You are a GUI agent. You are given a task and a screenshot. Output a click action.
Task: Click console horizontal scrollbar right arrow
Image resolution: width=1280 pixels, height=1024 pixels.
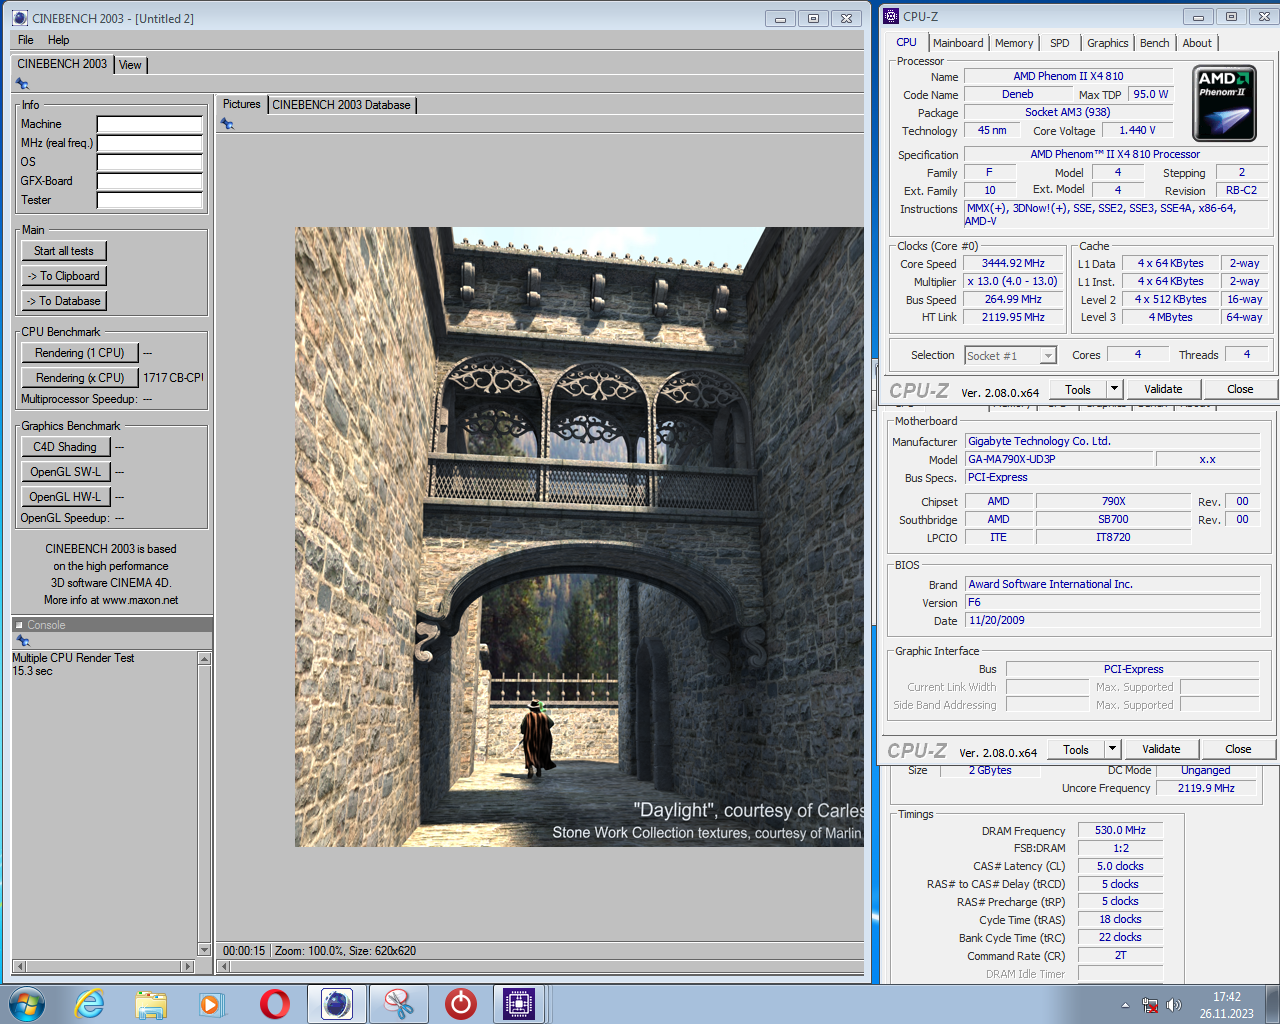coord(187,967)
